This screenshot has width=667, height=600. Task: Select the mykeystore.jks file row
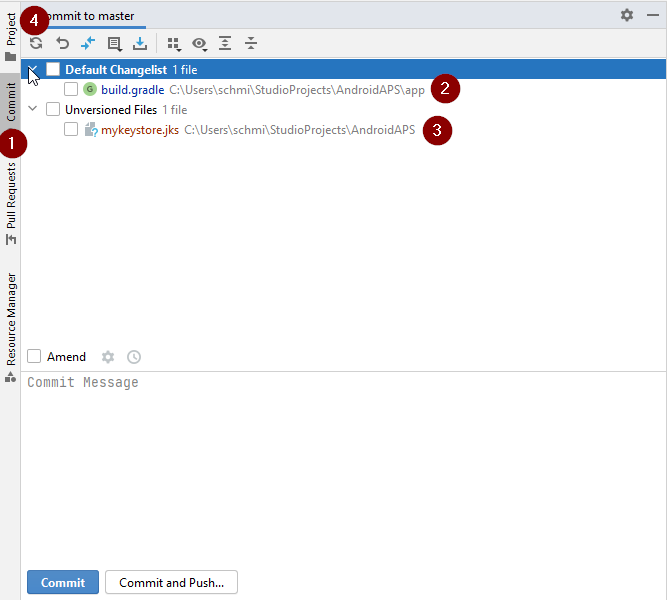[343, 130]
